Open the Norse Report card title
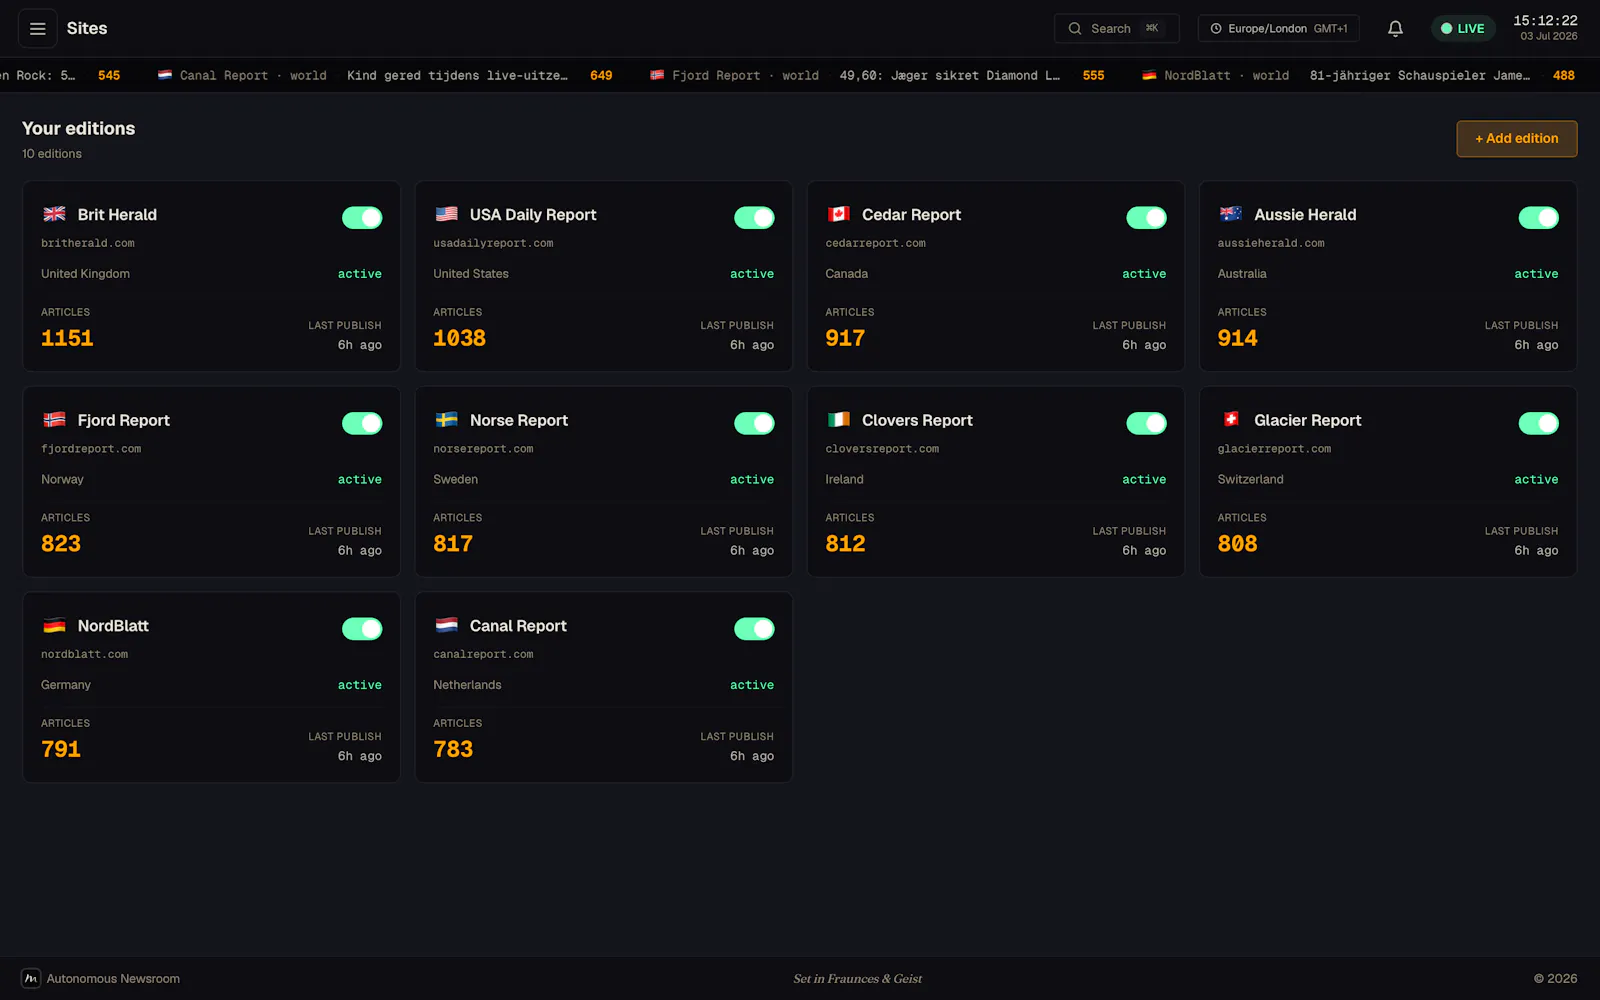1600x1000 pixels. pyautogui.click(x=519, y=421)
